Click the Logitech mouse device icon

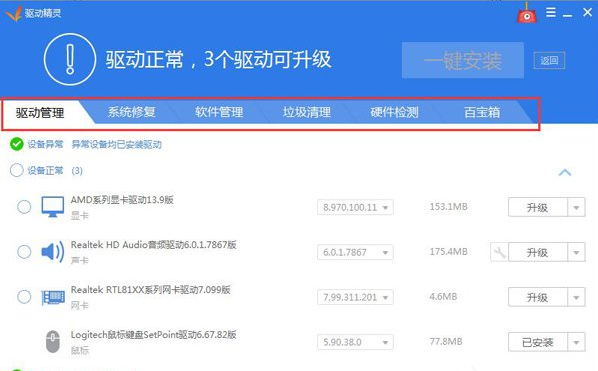click(53, 342)
